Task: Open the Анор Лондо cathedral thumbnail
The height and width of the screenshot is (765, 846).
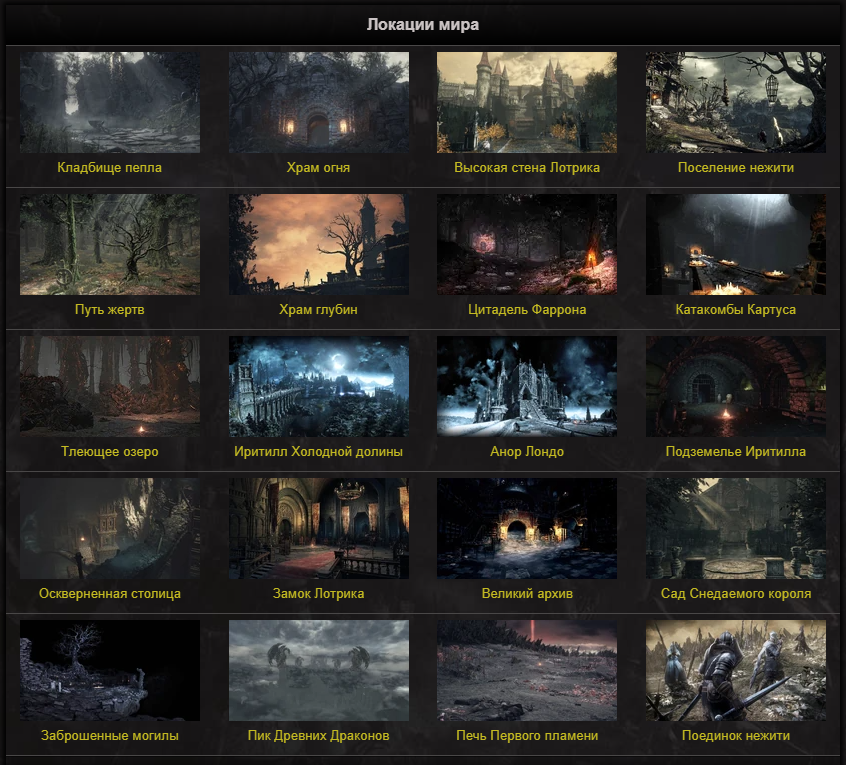Action: [527, 386]
